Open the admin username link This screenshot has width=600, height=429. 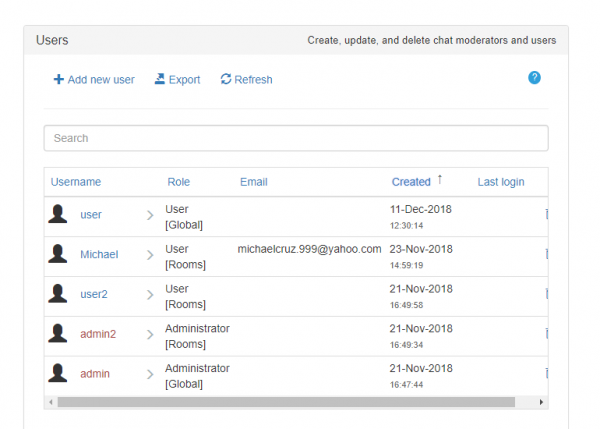(95, 374)
